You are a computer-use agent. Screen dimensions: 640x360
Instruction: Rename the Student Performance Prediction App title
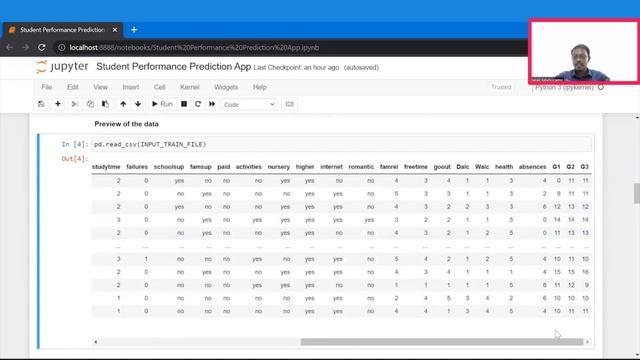(x=173, y=67)
